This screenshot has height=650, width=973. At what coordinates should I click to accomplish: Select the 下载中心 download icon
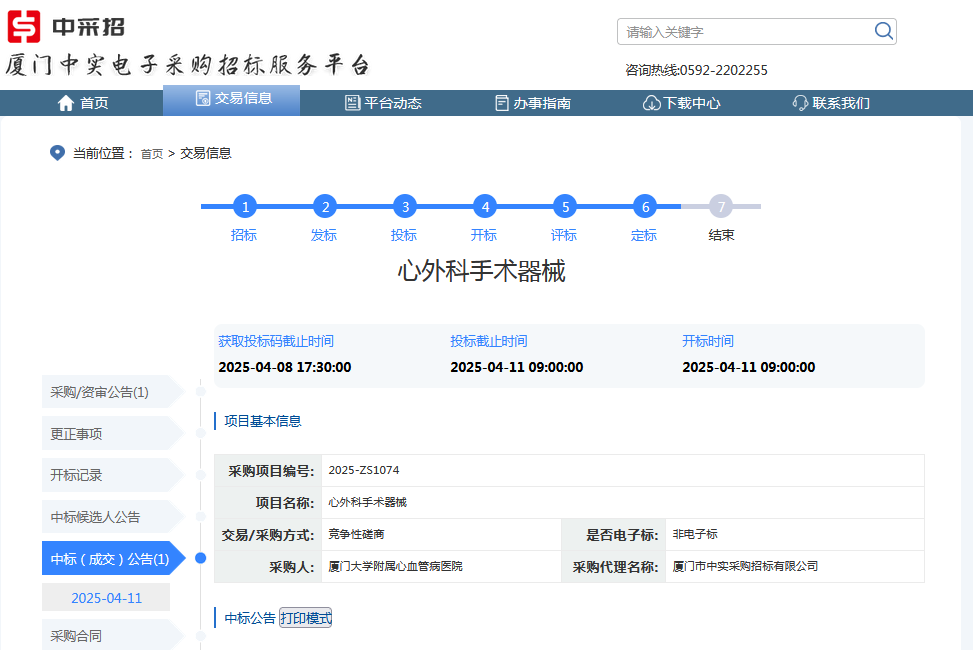tap(650, 102)
